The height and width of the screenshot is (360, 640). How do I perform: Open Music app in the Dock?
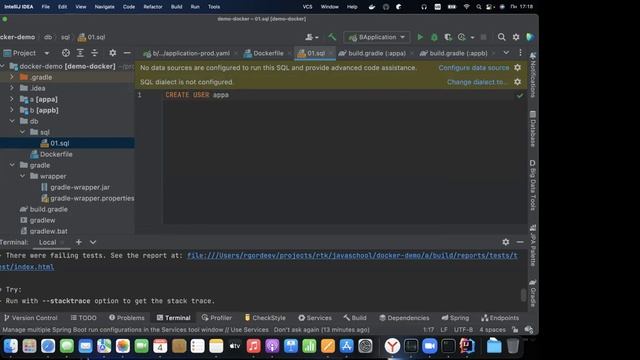pyautogui.click(x=253, y=346)
